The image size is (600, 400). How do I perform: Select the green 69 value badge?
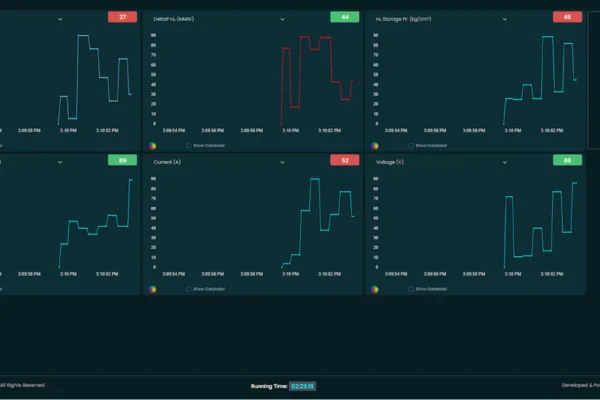coord(122,160)
